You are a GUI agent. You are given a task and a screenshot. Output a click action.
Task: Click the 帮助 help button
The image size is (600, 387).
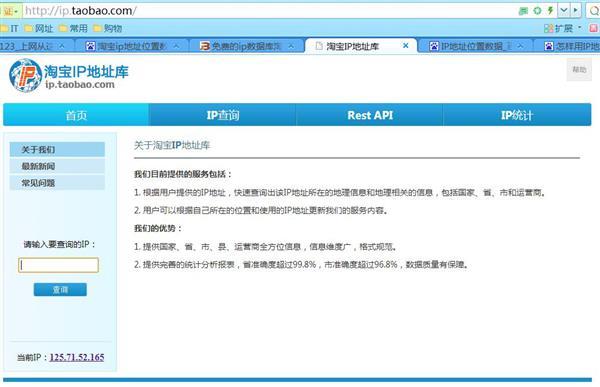(579, 69)
